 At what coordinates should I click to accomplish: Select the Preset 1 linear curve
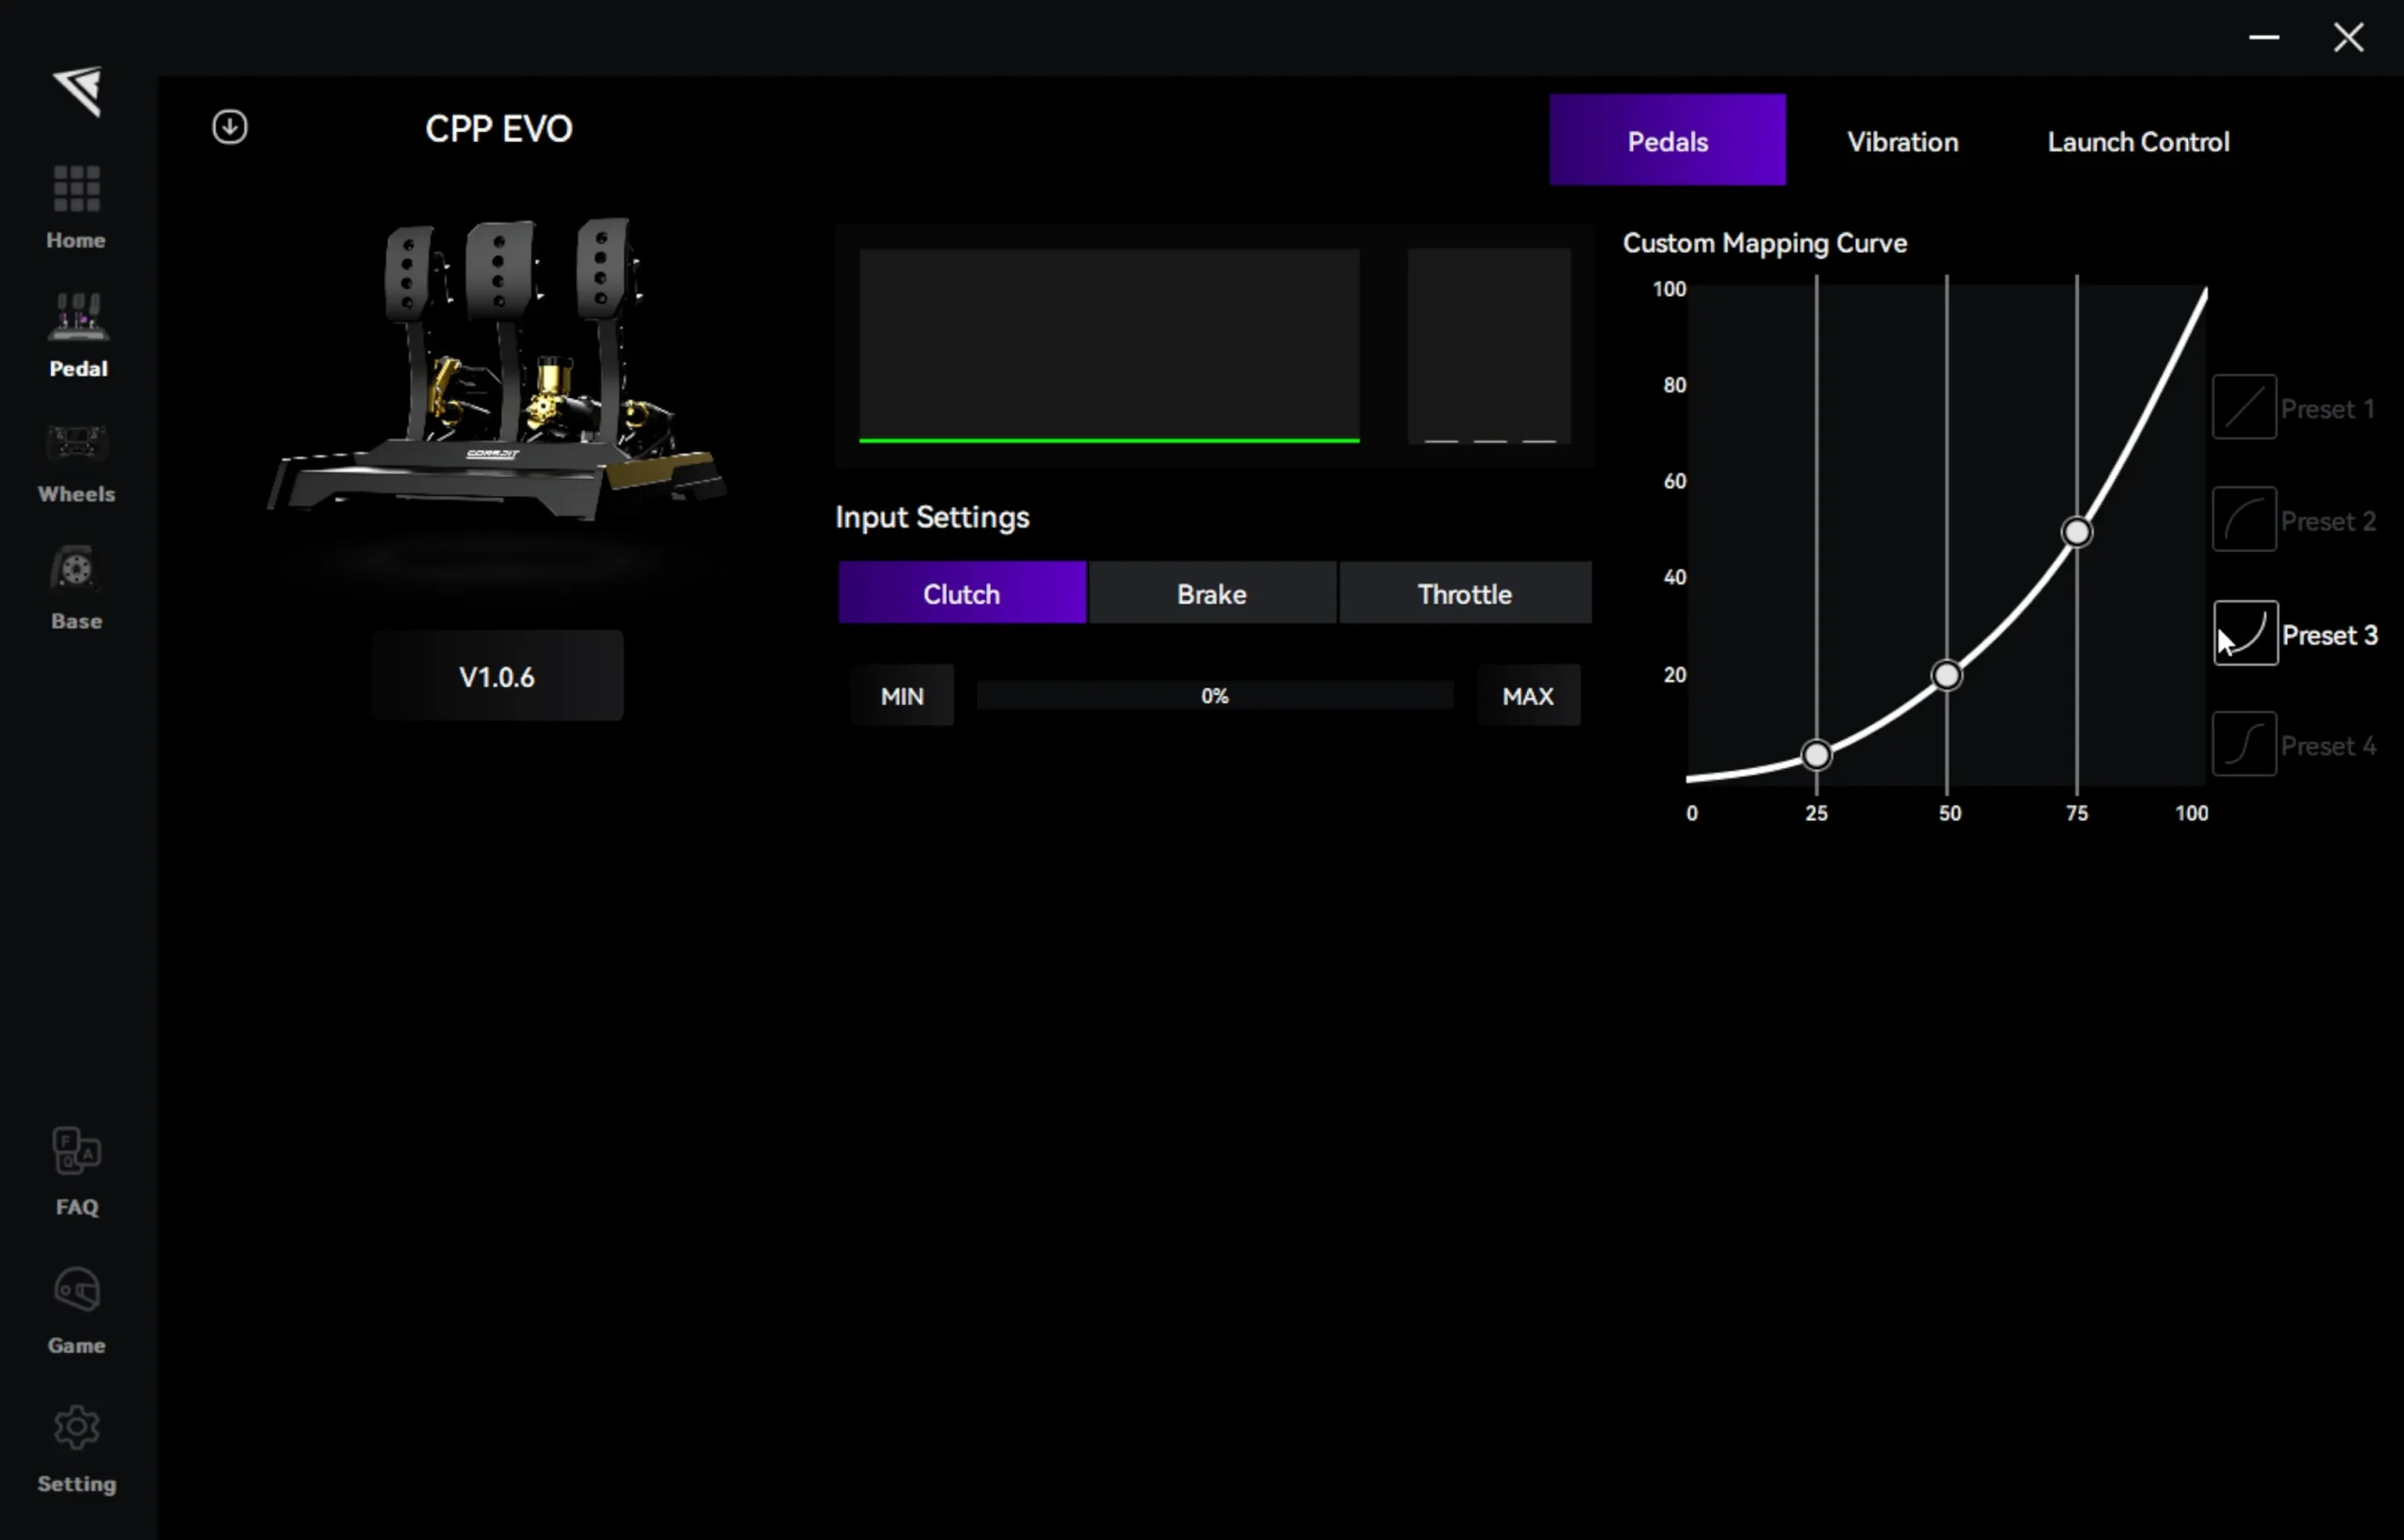[2244, 407]
